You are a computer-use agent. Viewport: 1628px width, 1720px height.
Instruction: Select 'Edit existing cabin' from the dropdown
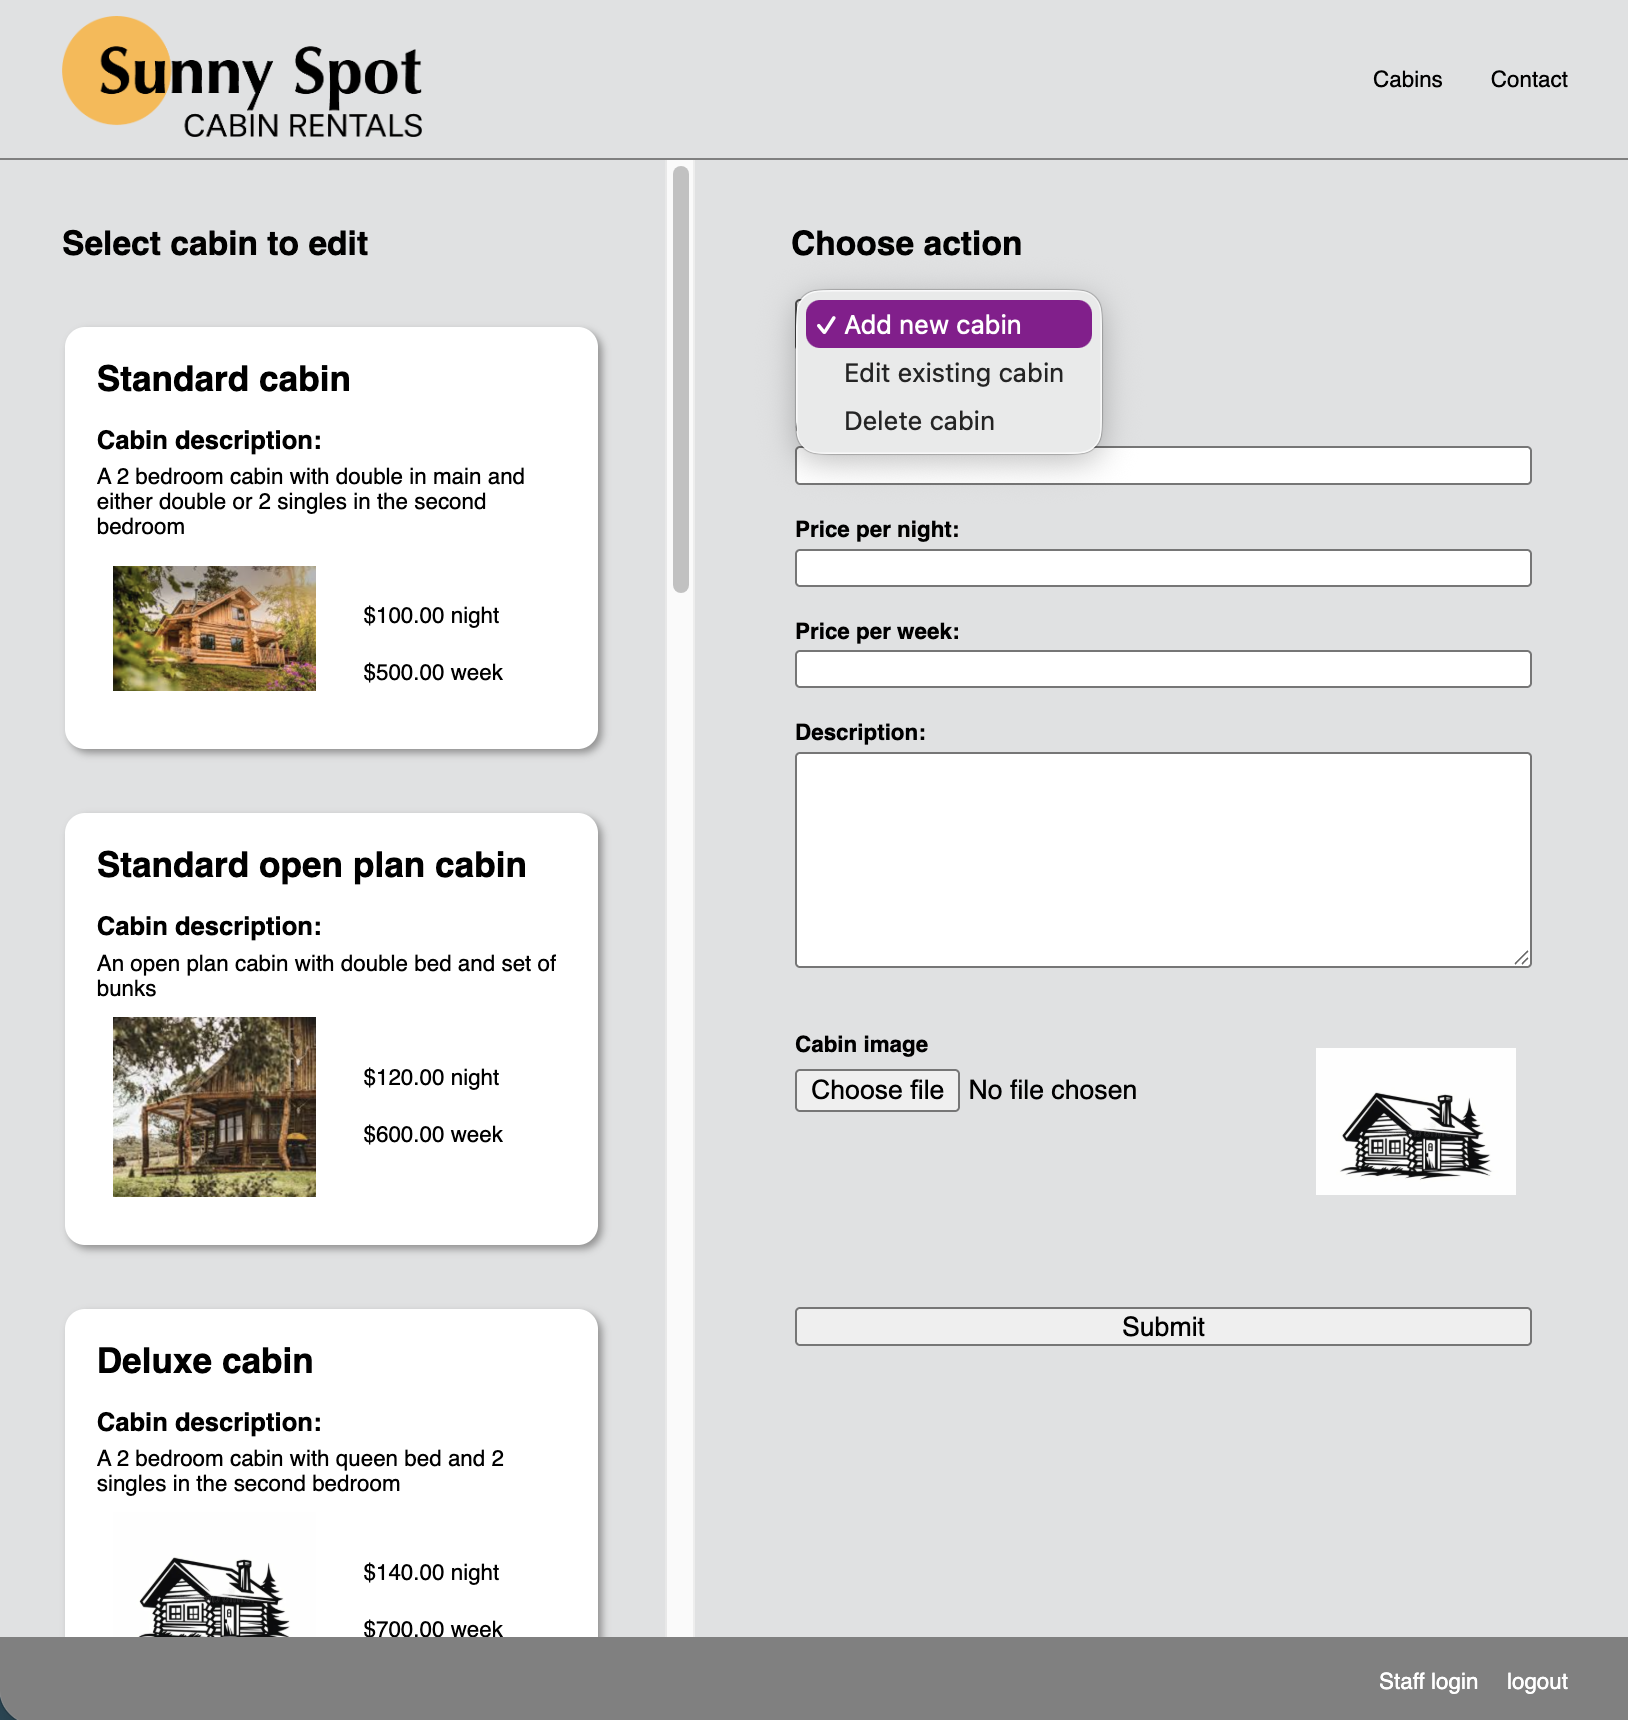953,372
